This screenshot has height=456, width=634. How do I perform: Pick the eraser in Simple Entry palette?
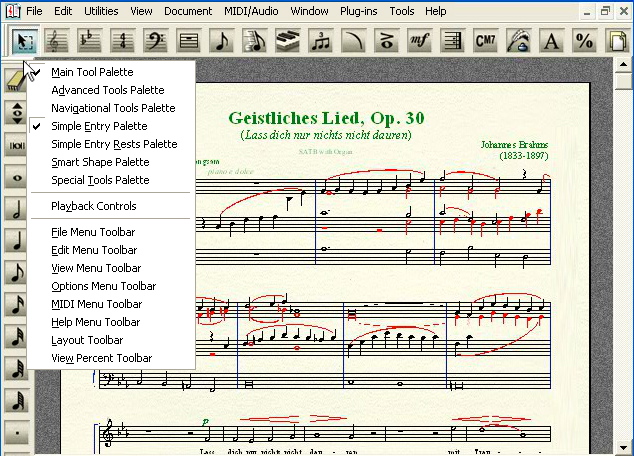pos(16,81)
